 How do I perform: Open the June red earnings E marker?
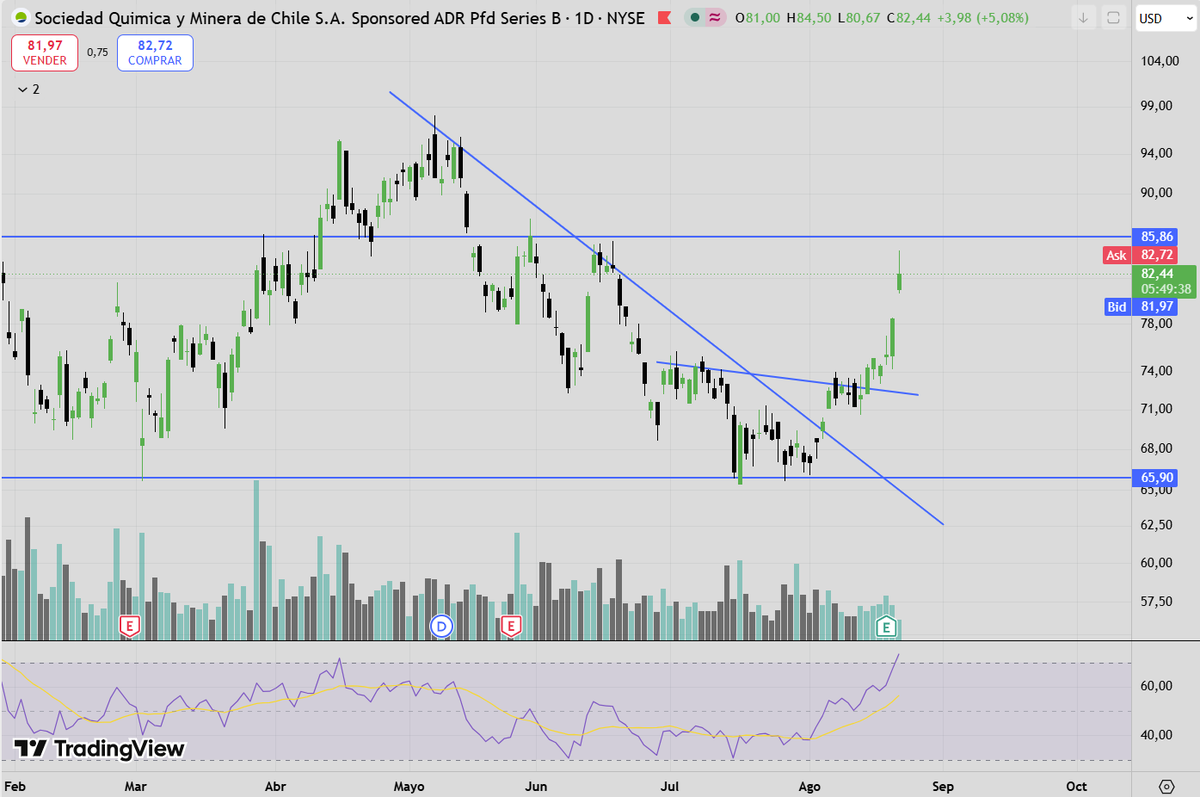click(511, 626)
